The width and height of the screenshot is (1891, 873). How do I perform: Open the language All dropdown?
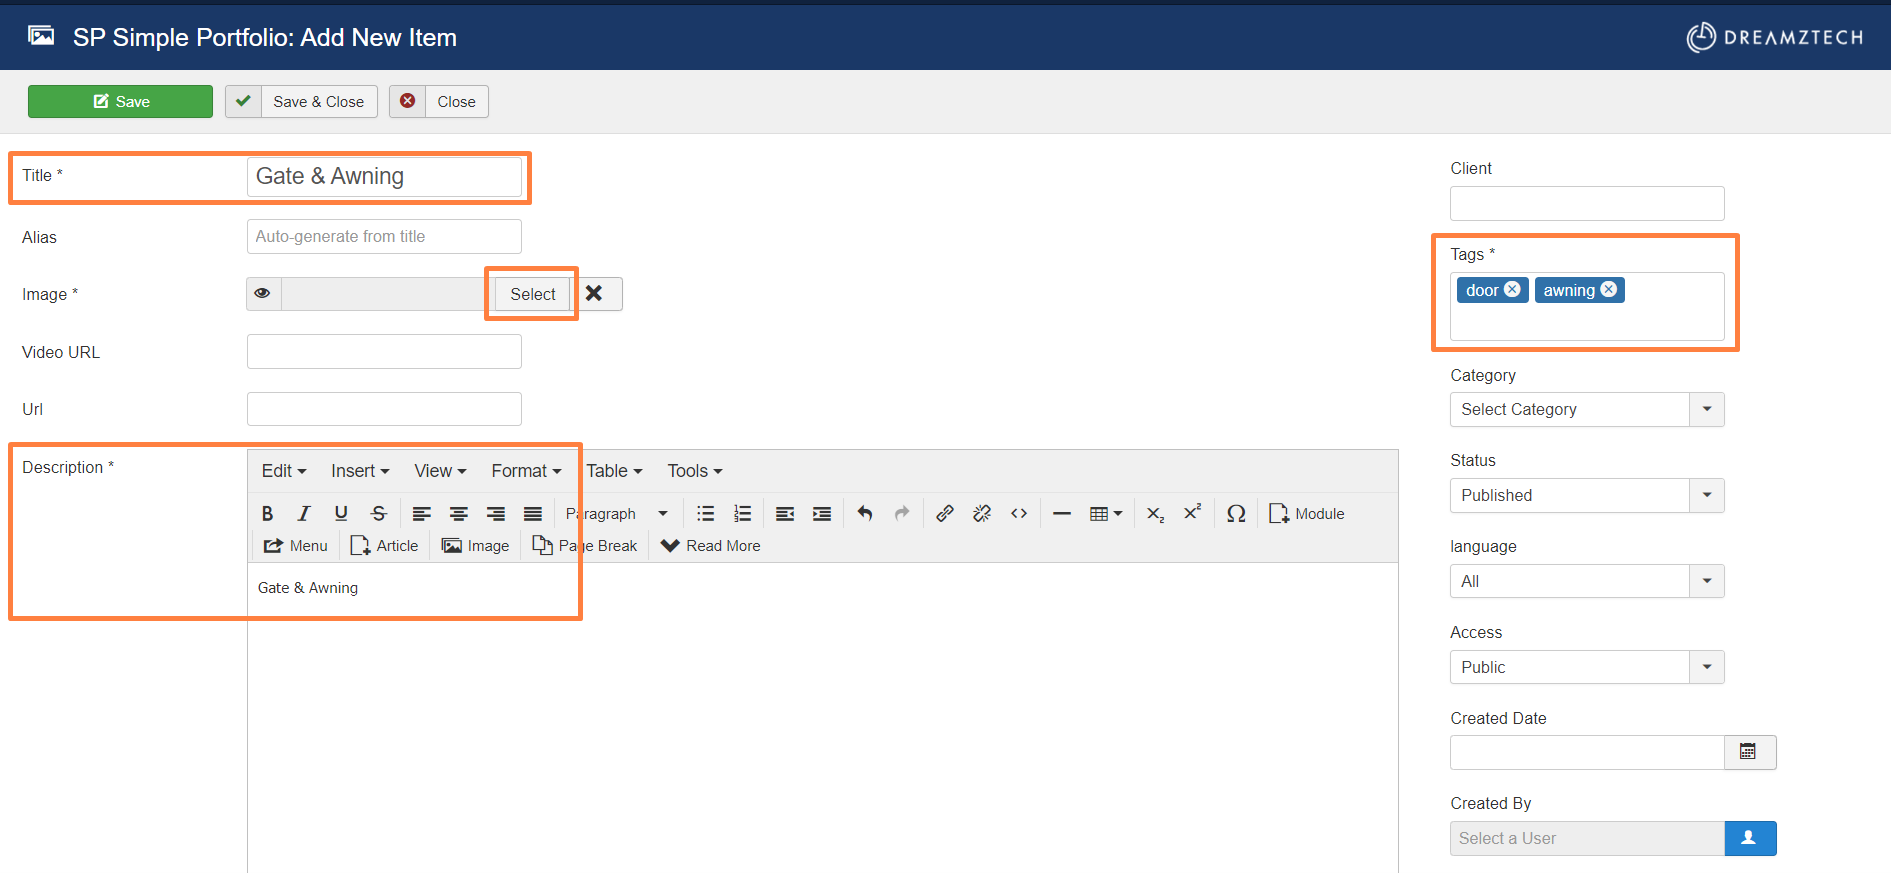point(1587,581)
